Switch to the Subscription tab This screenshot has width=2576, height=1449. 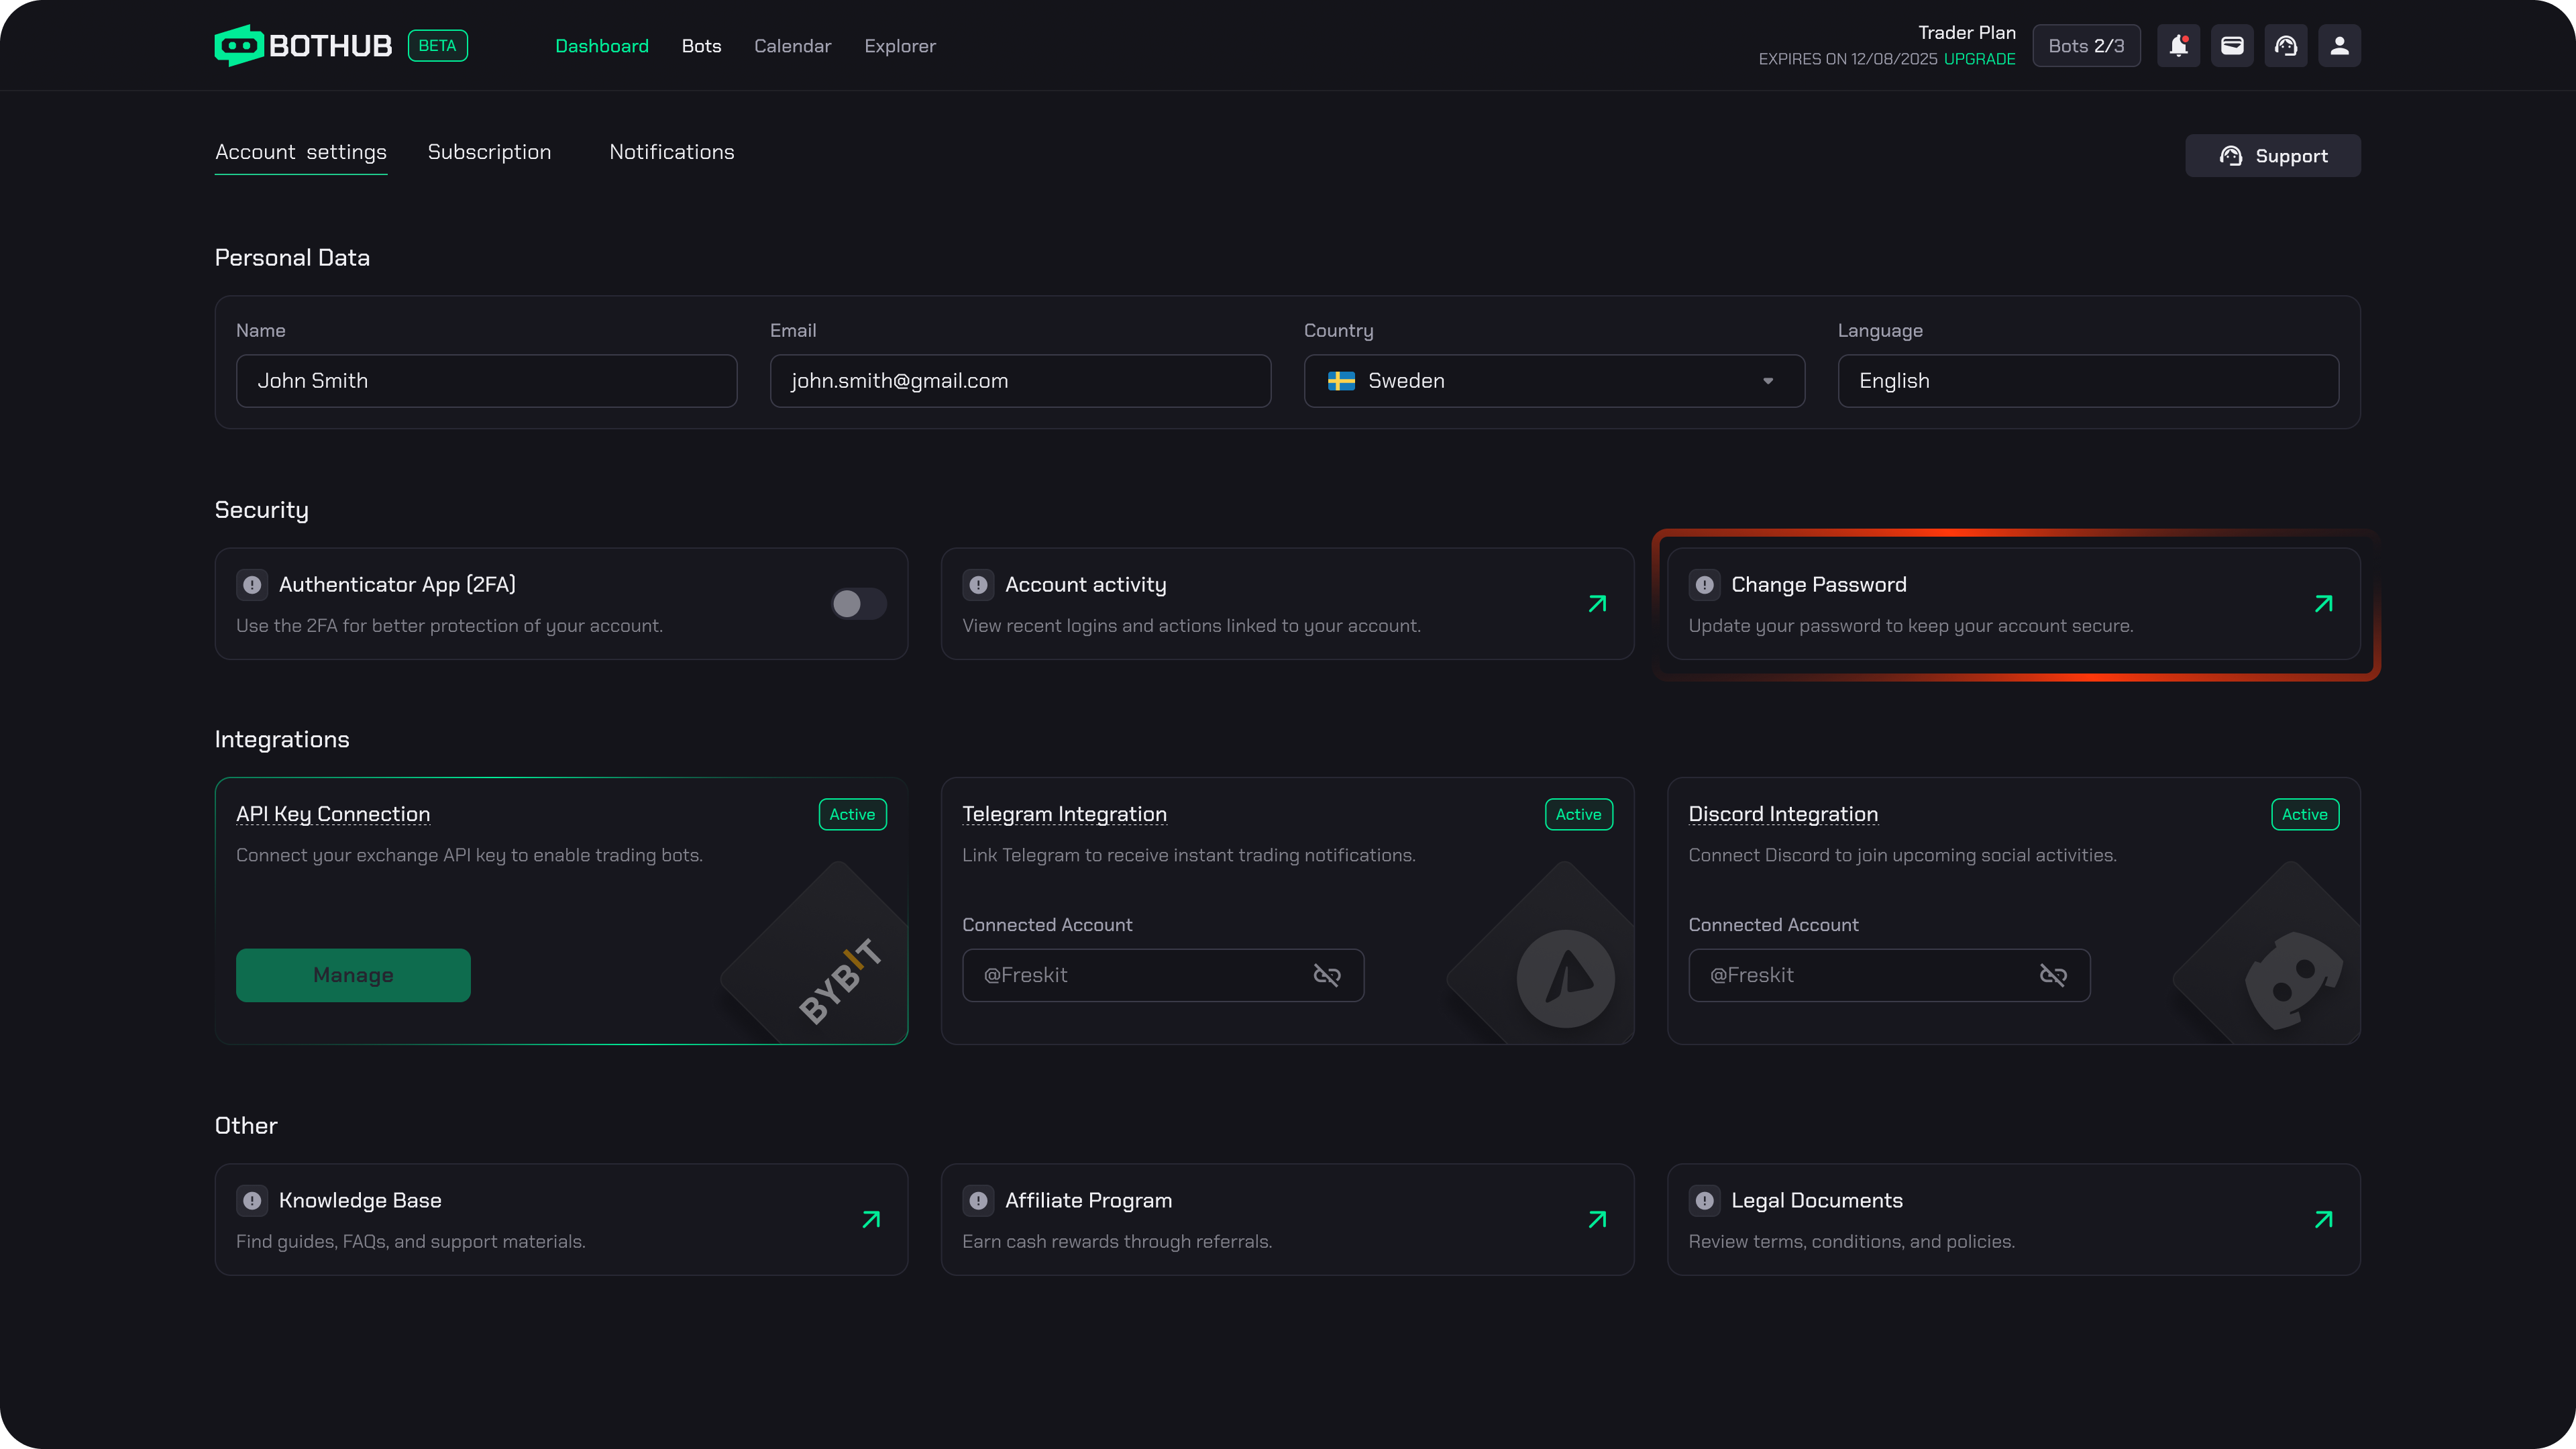(489, 152)
